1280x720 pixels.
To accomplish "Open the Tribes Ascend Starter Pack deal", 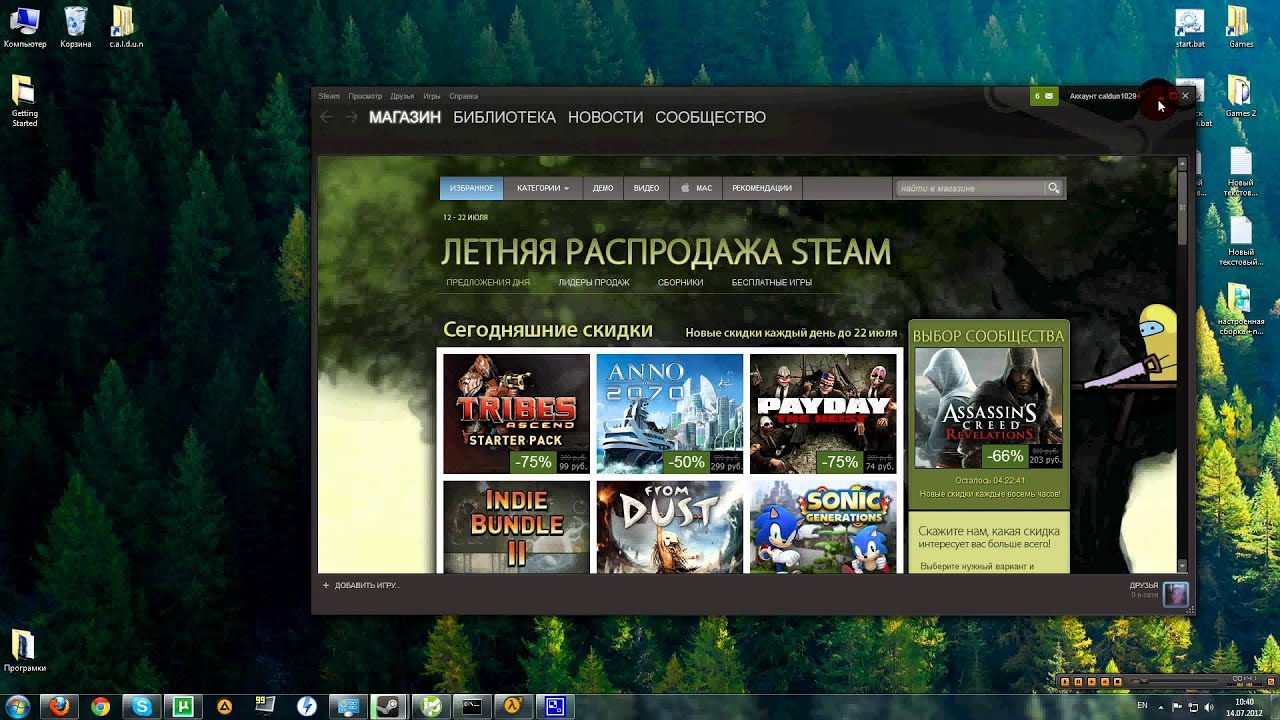I will pos(516,413).
